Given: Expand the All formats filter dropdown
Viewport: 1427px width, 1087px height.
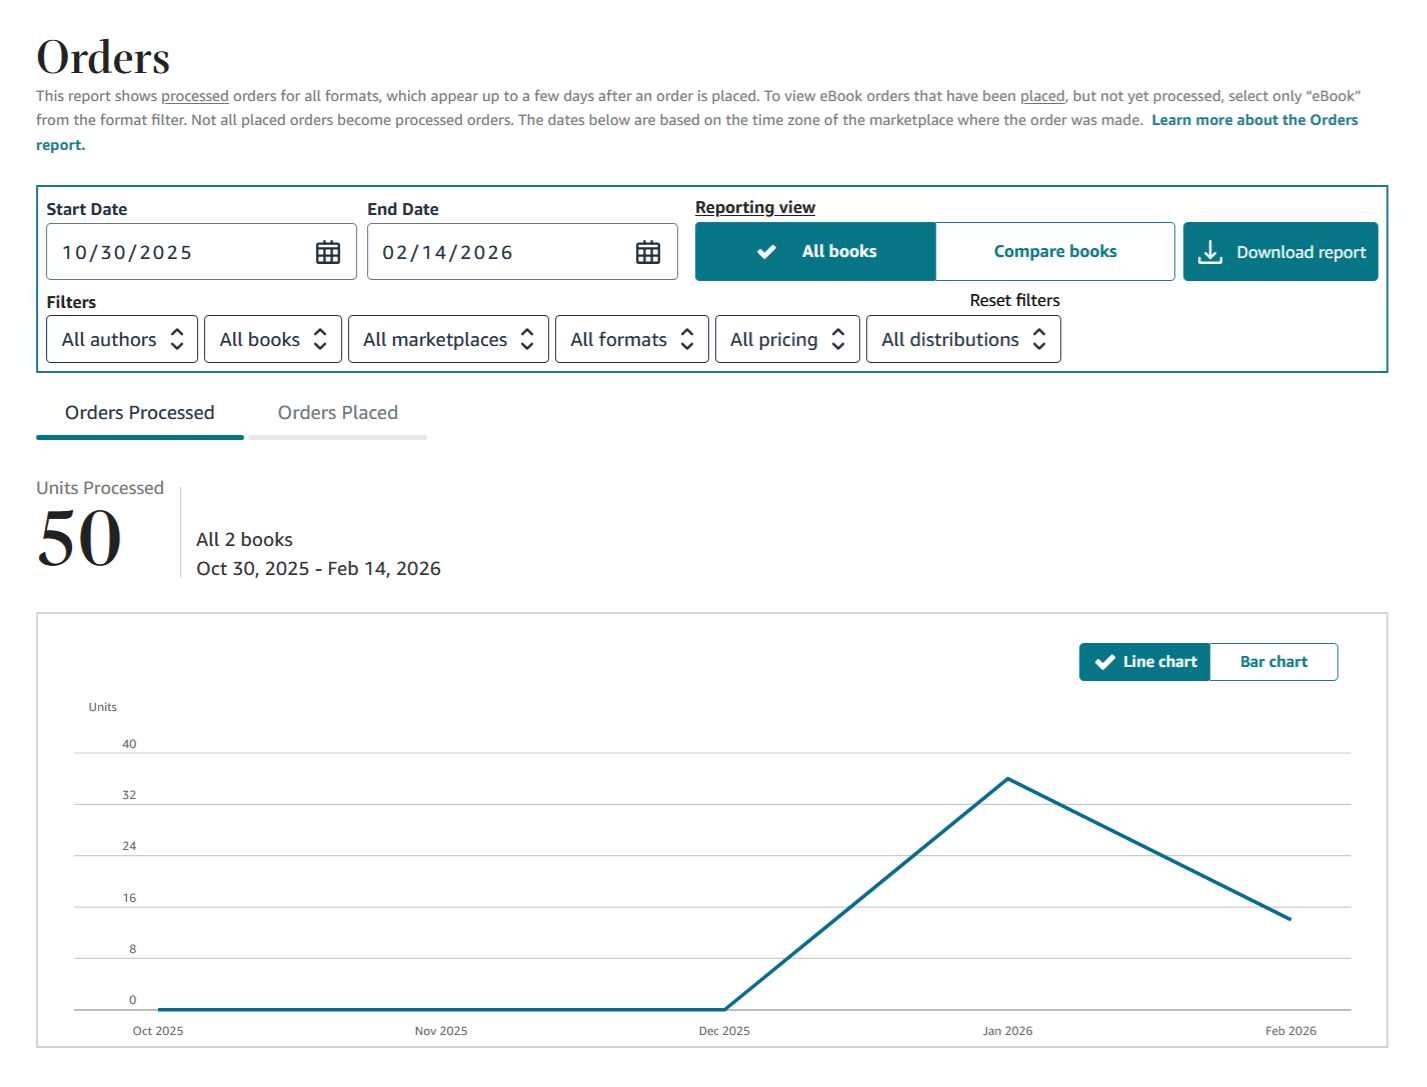Looking at the screenshot, I should pyautogui.click(x=631, y=340).
